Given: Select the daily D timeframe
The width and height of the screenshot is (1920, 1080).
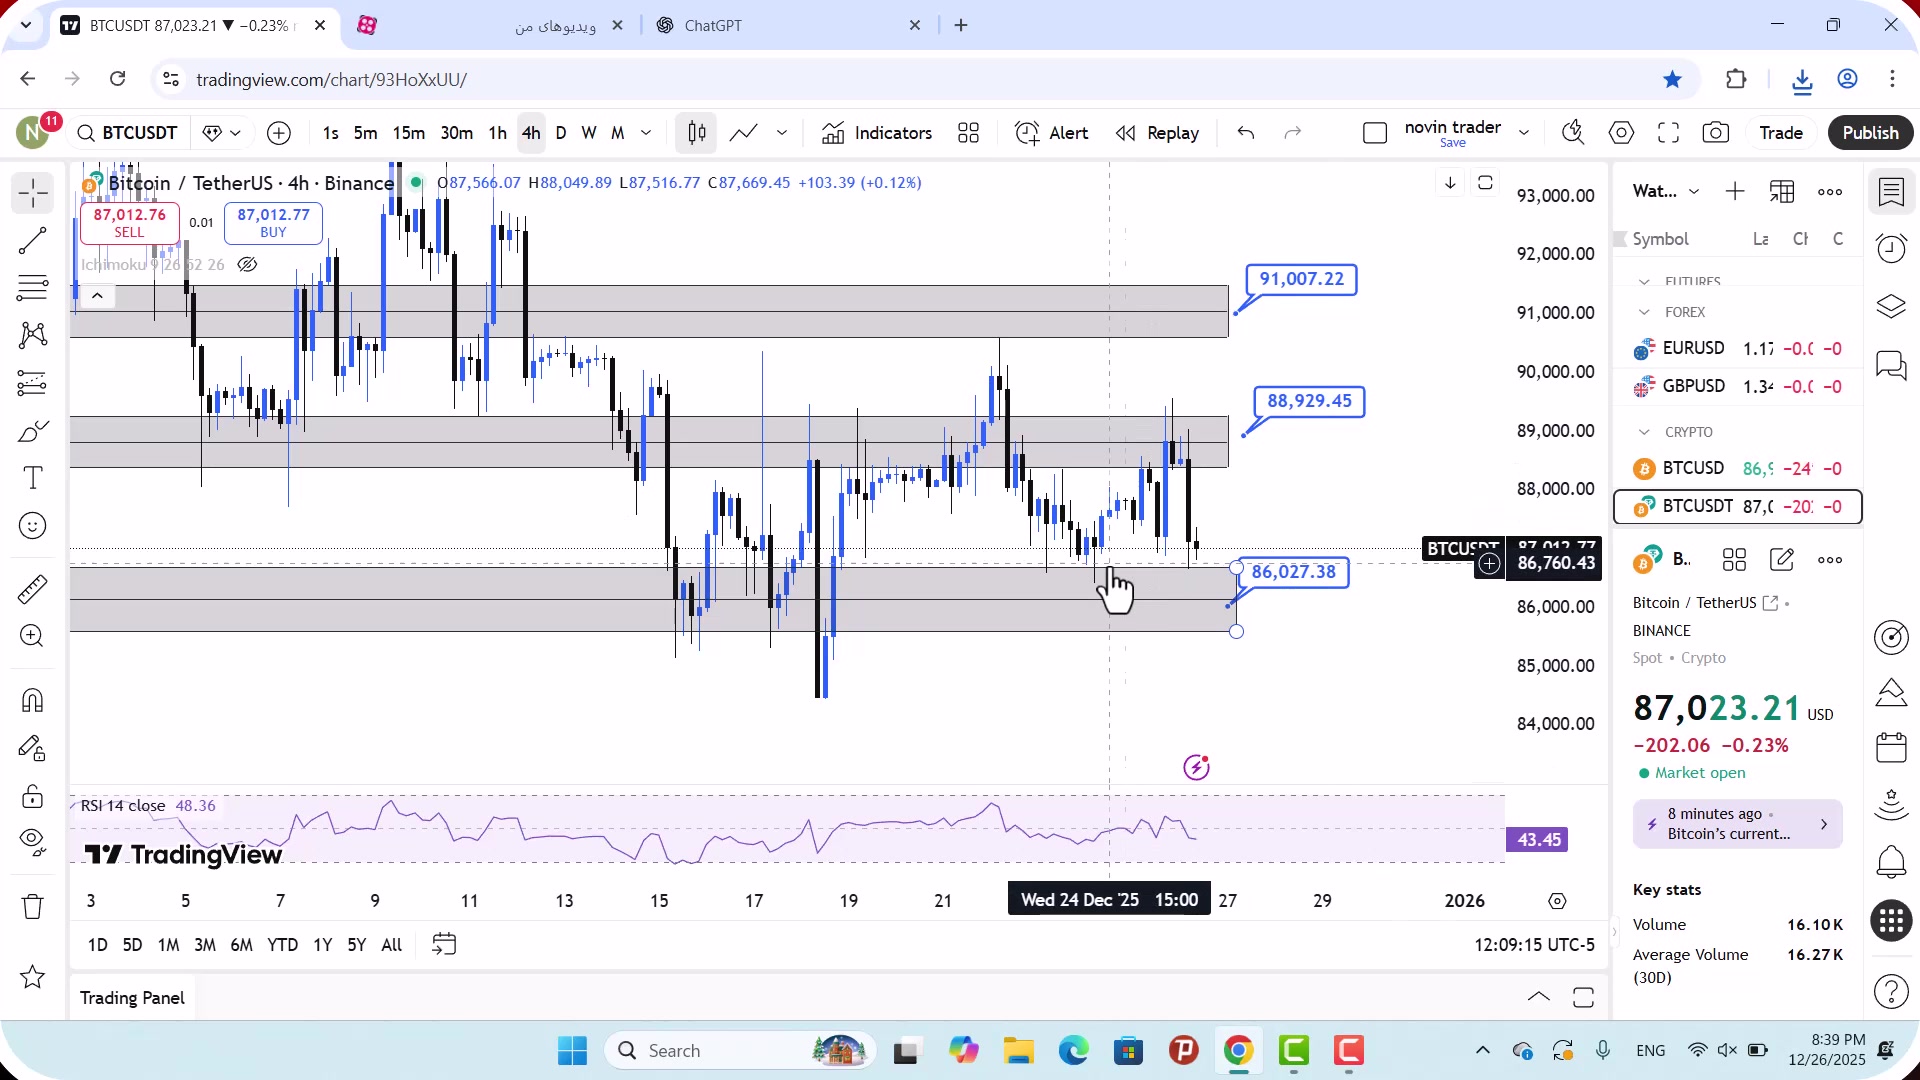Looking at the screenshot, I should (x=561, y=133).
